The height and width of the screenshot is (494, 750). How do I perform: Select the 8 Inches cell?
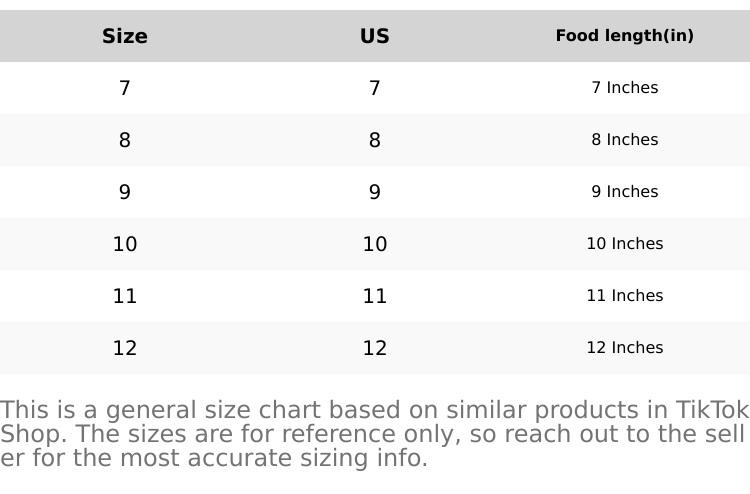(625, 140)
